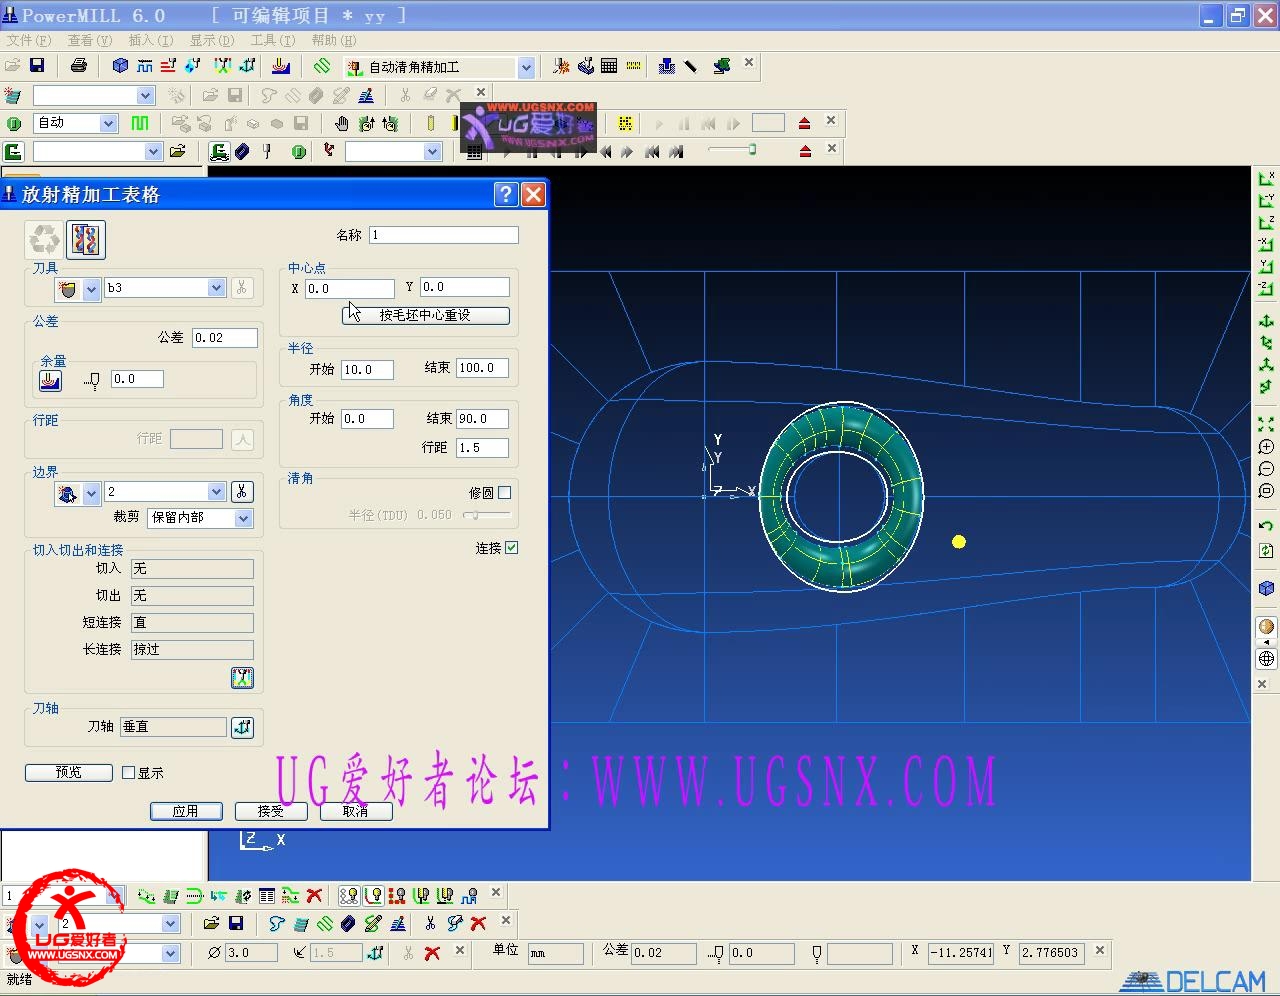Click the 公差 tolerance field showing 0.02

pos(225,338)
